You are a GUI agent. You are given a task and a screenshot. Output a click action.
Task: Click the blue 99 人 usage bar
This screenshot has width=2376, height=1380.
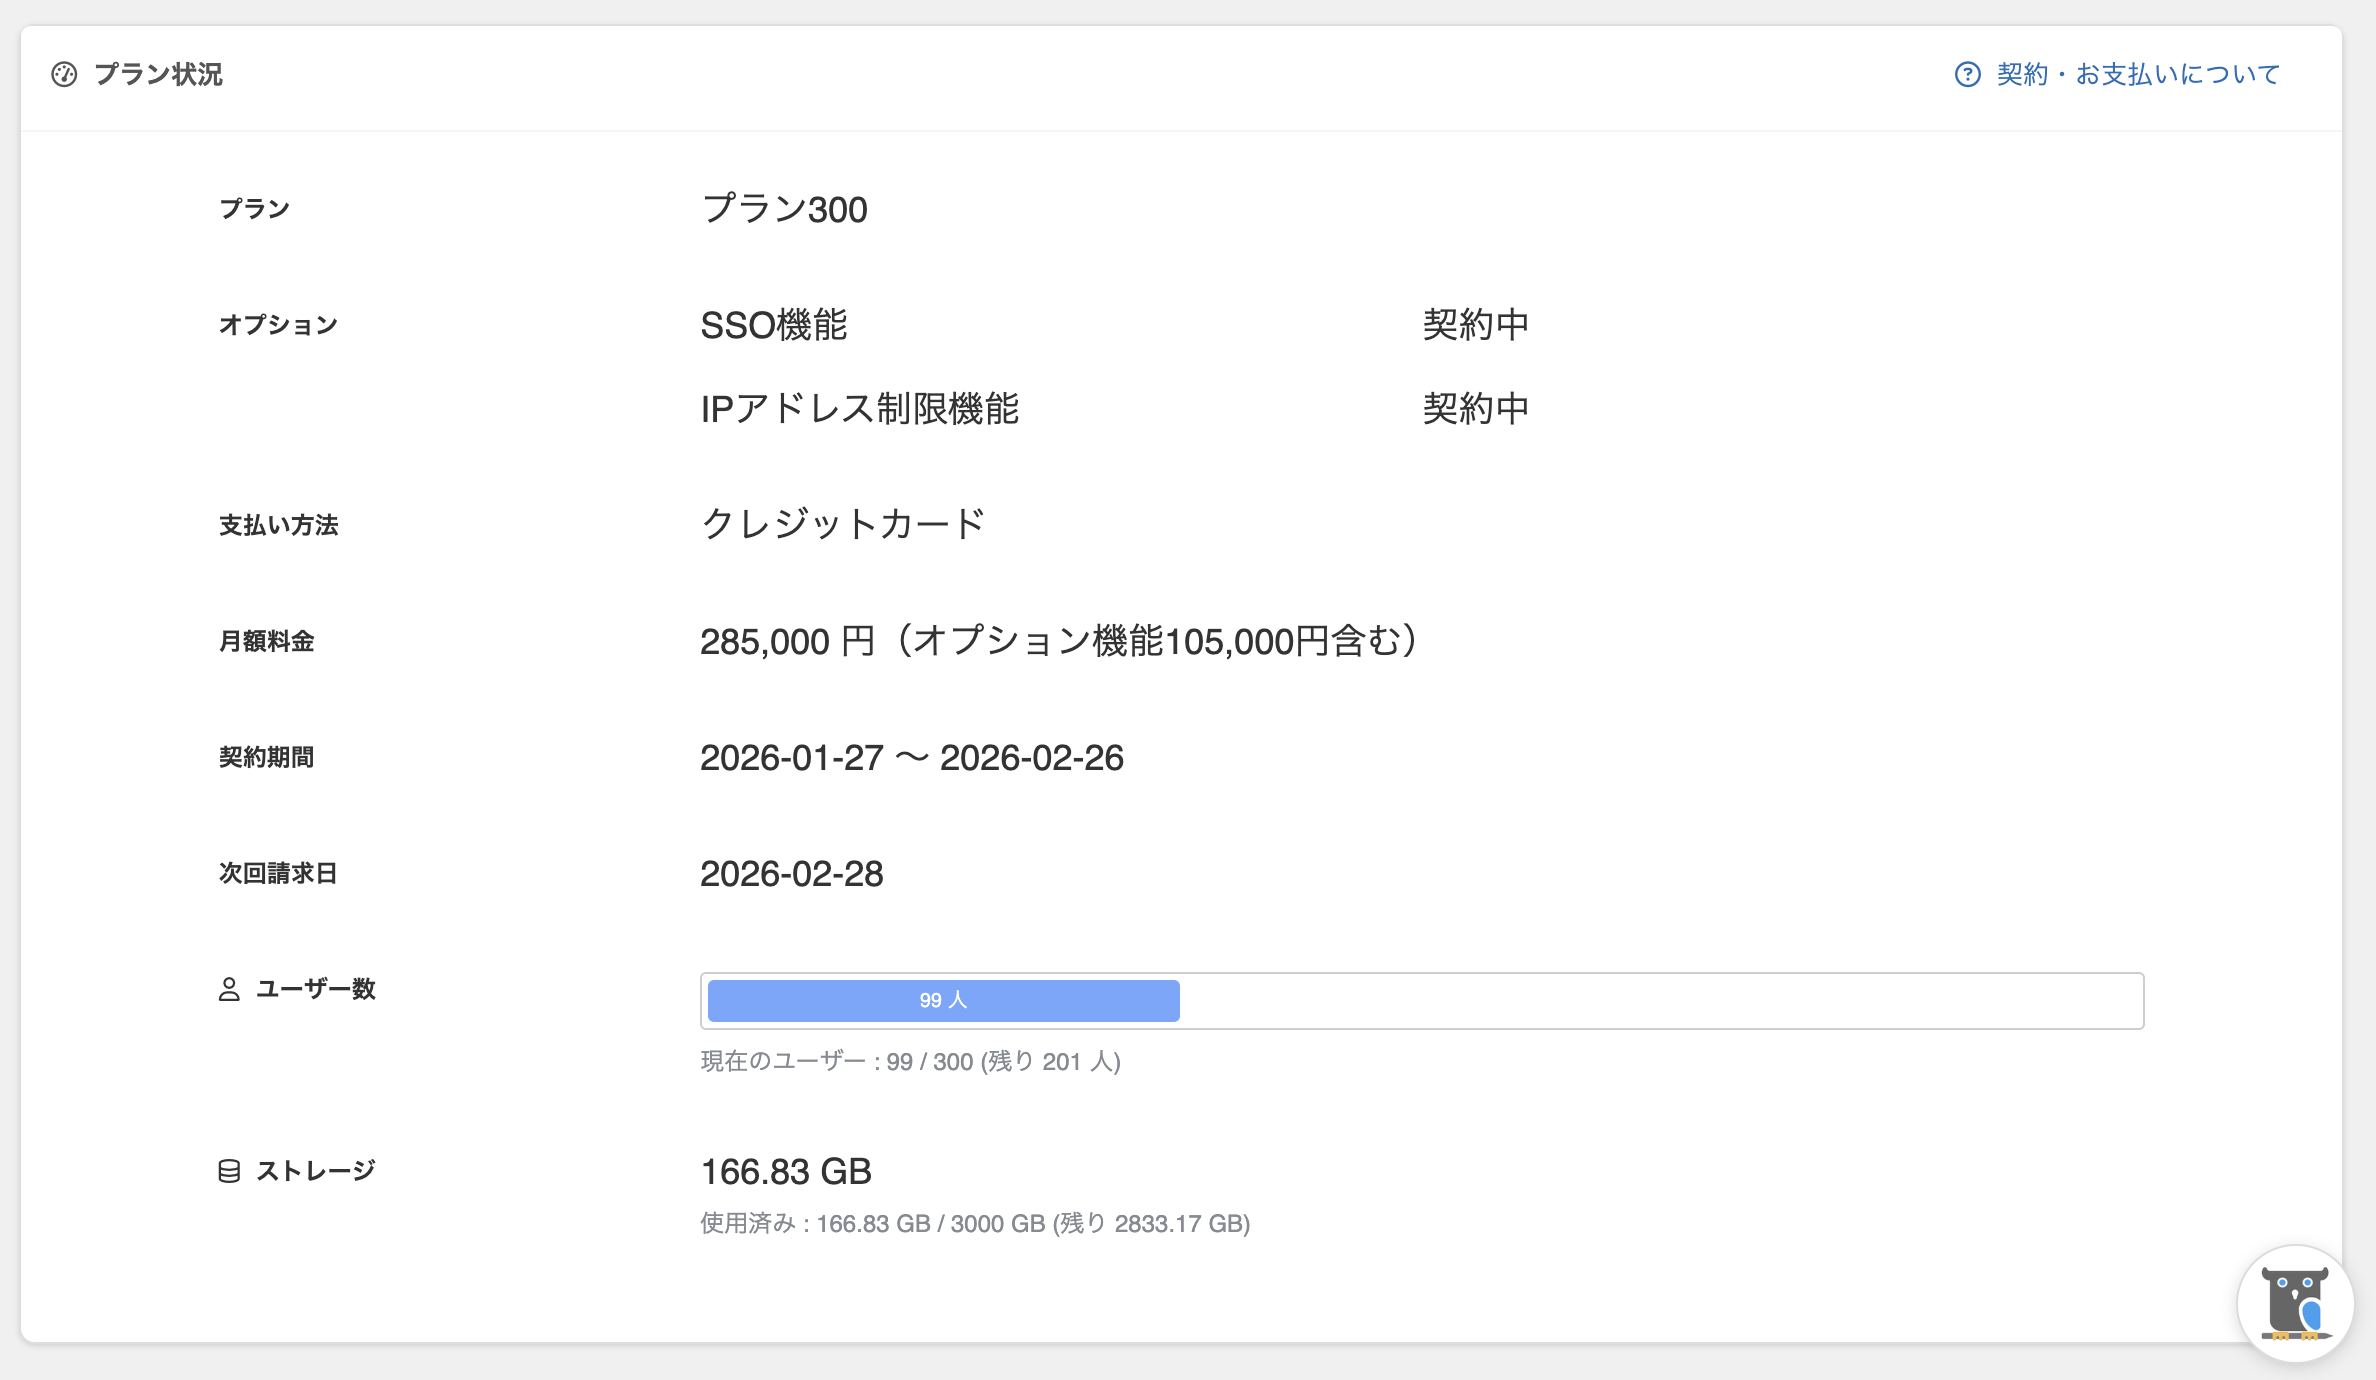pos(943,1001)
